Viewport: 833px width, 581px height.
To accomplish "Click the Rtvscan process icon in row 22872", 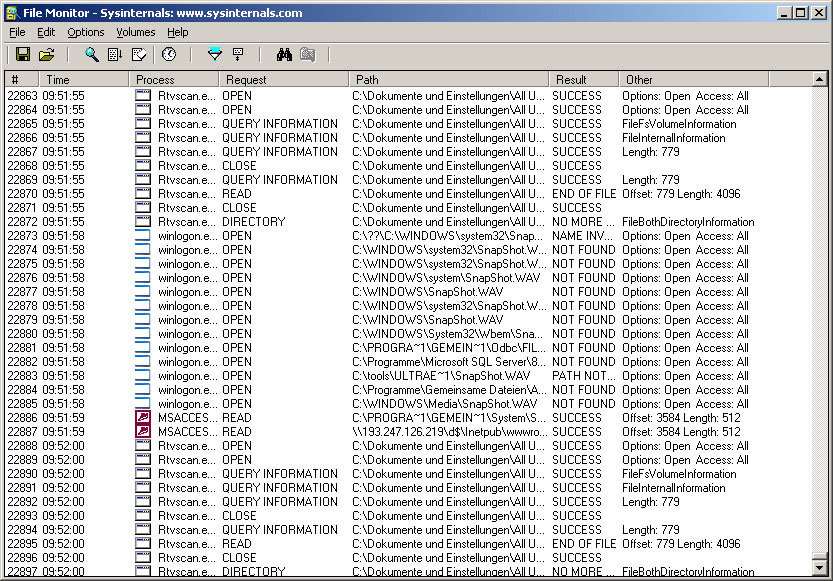I will pos(143,221).
